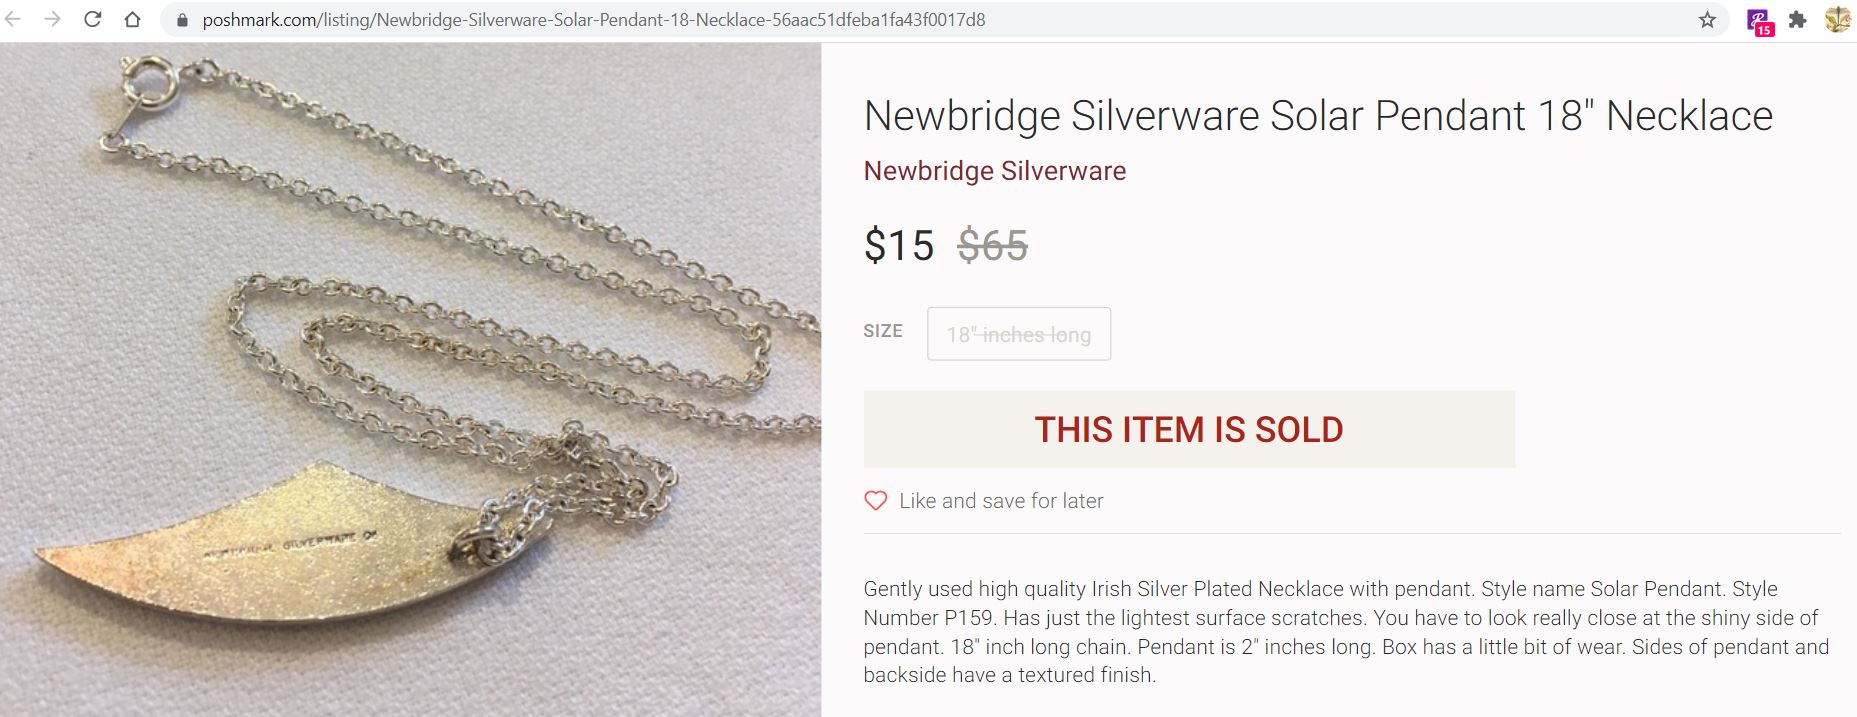The width and height of the screenshot is (1857, 717).
Task: Click the browser forward arrow
Action: [x=53, y=19]
